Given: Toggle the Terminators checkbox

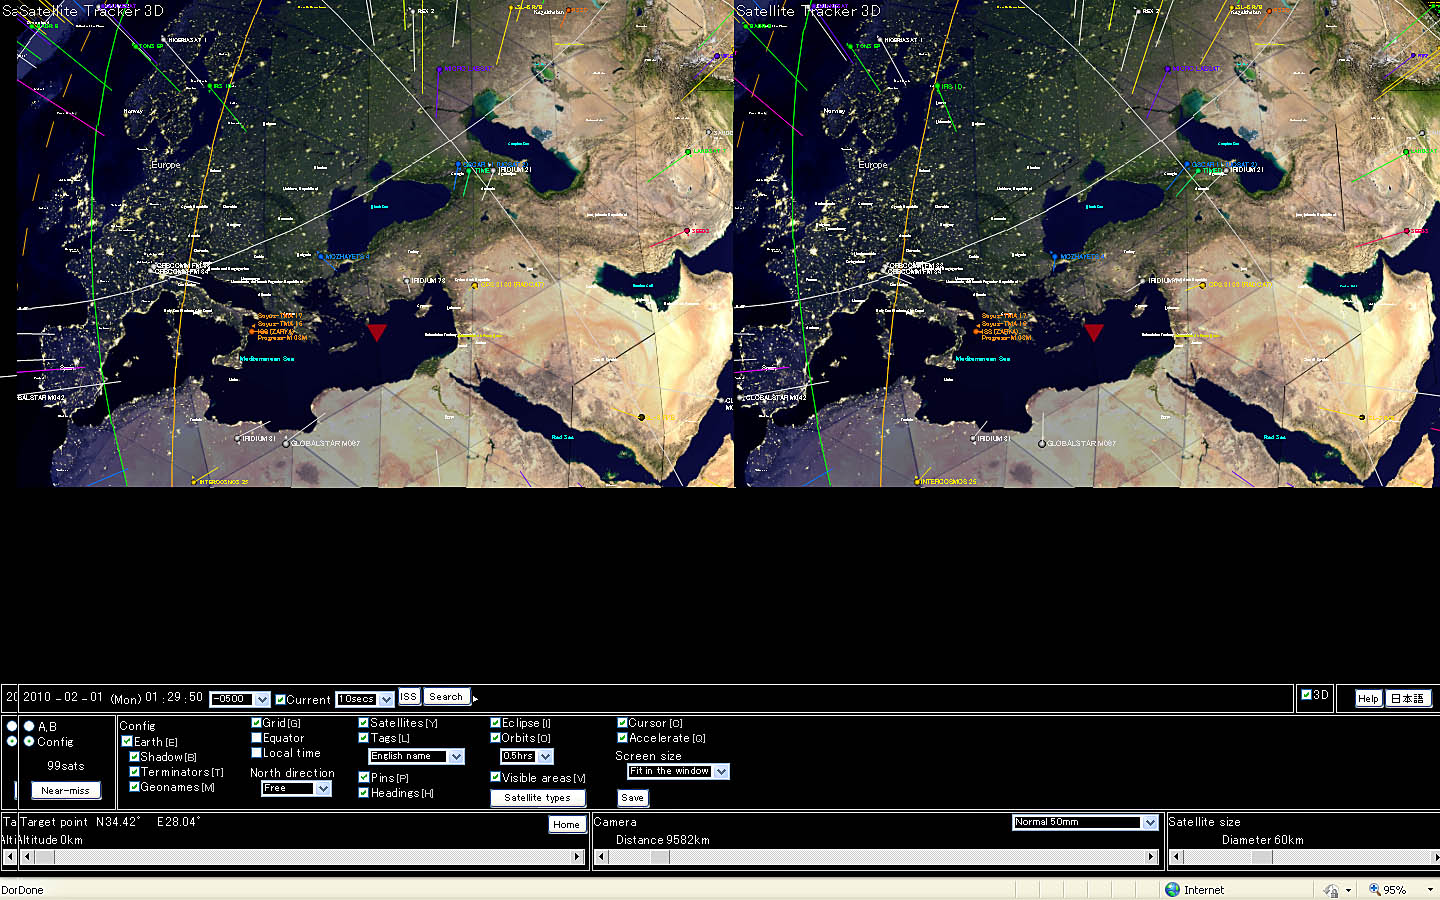Looking at the screenshot, I should click(x=134, y=772).
